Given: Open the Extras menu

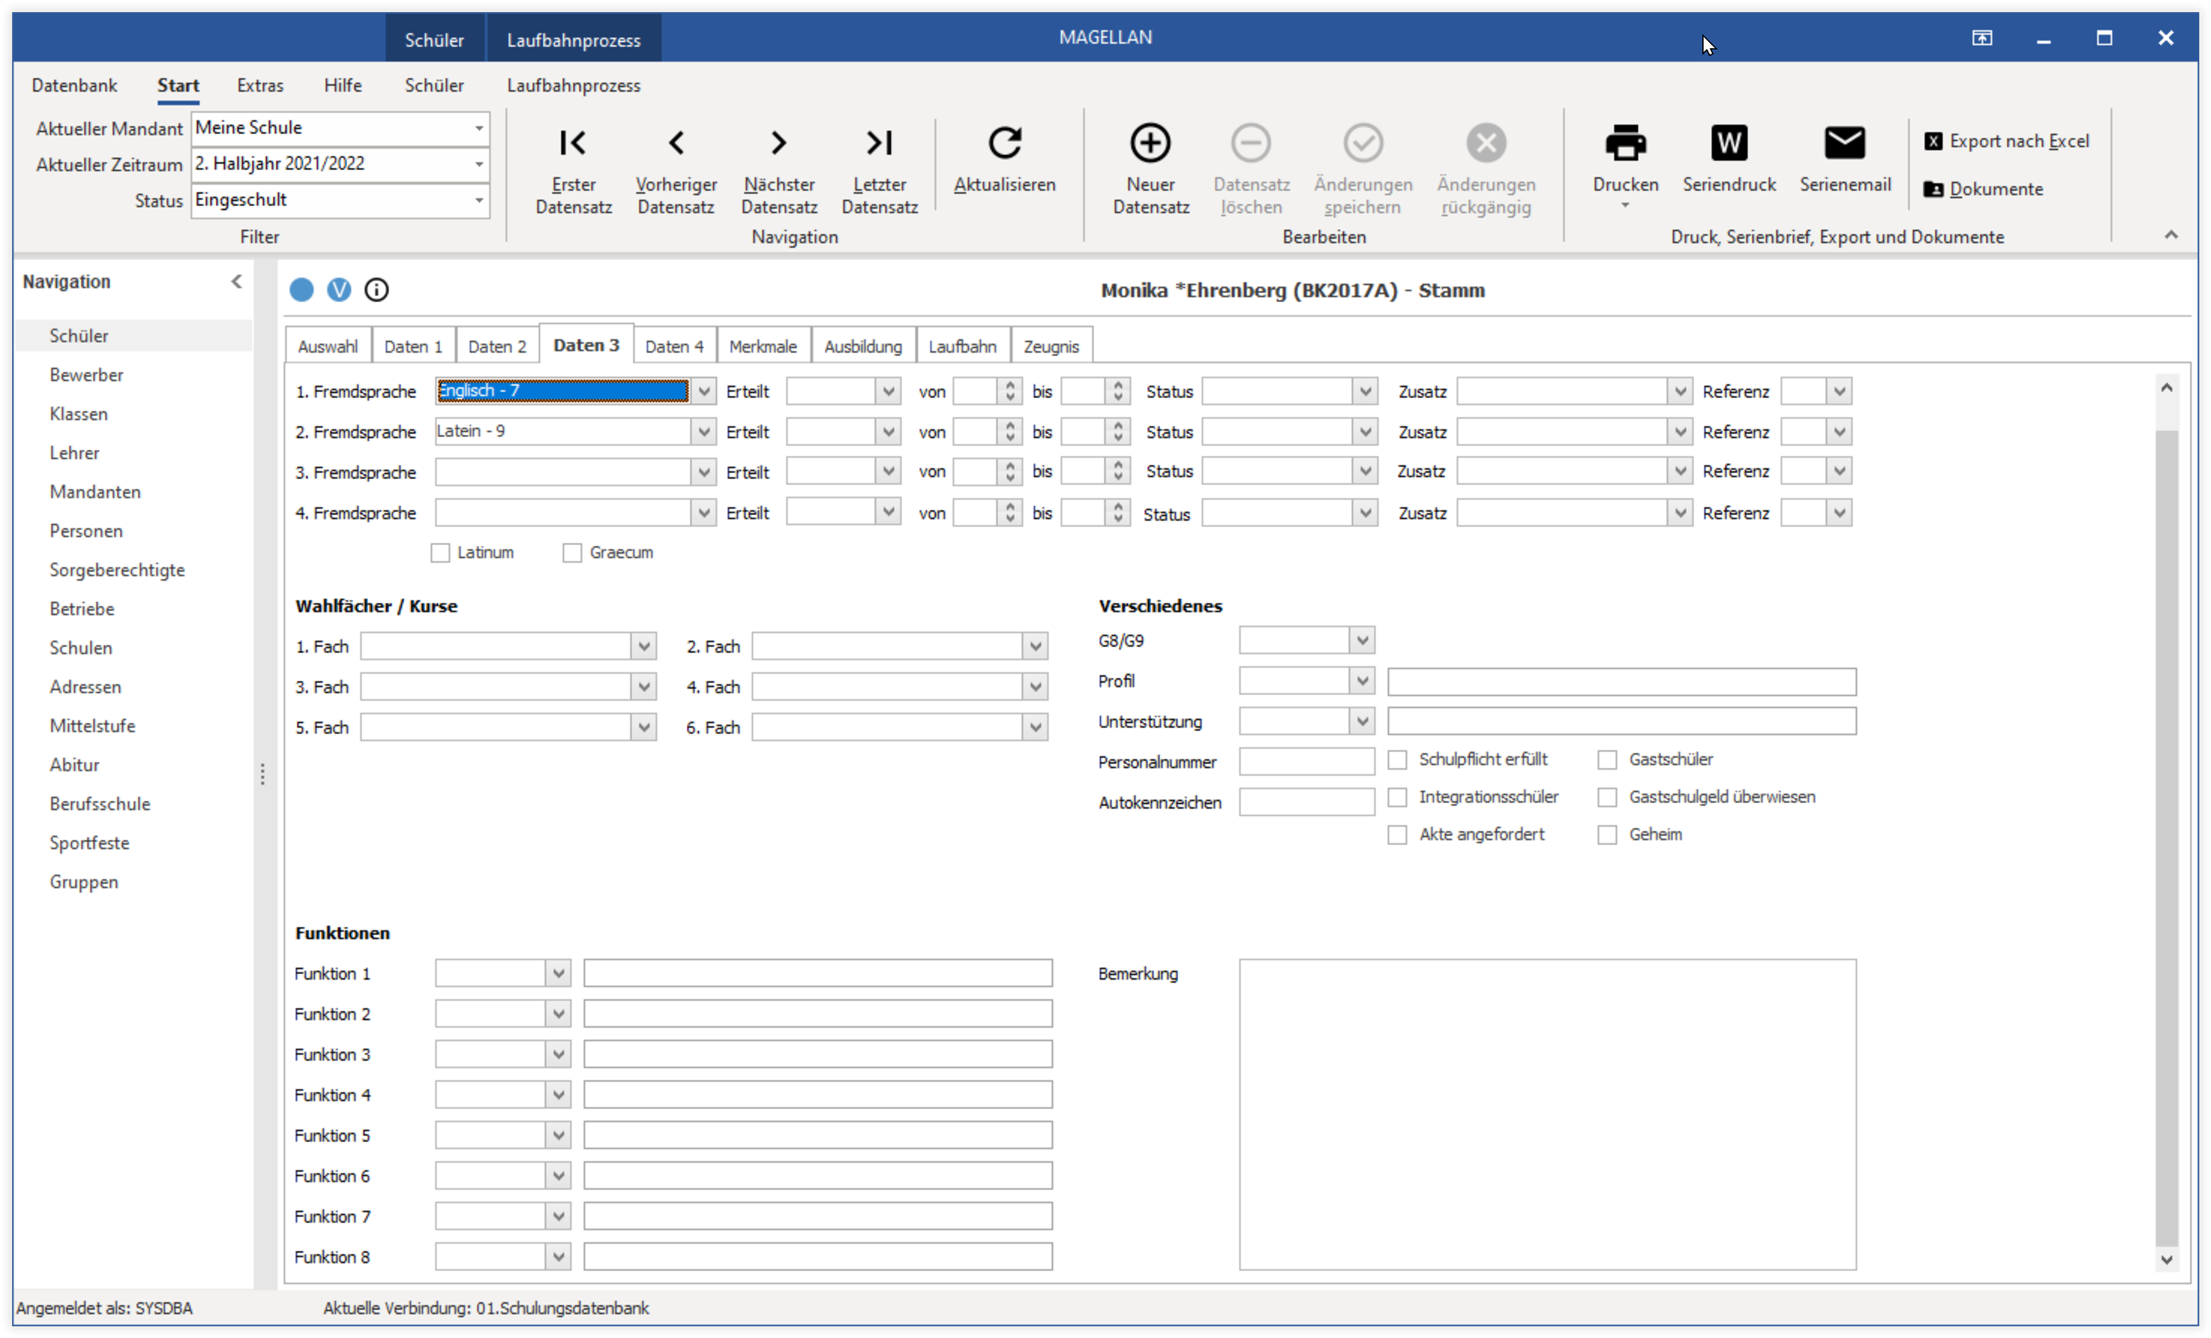Looking at the screenshot, I should point(260,85).
